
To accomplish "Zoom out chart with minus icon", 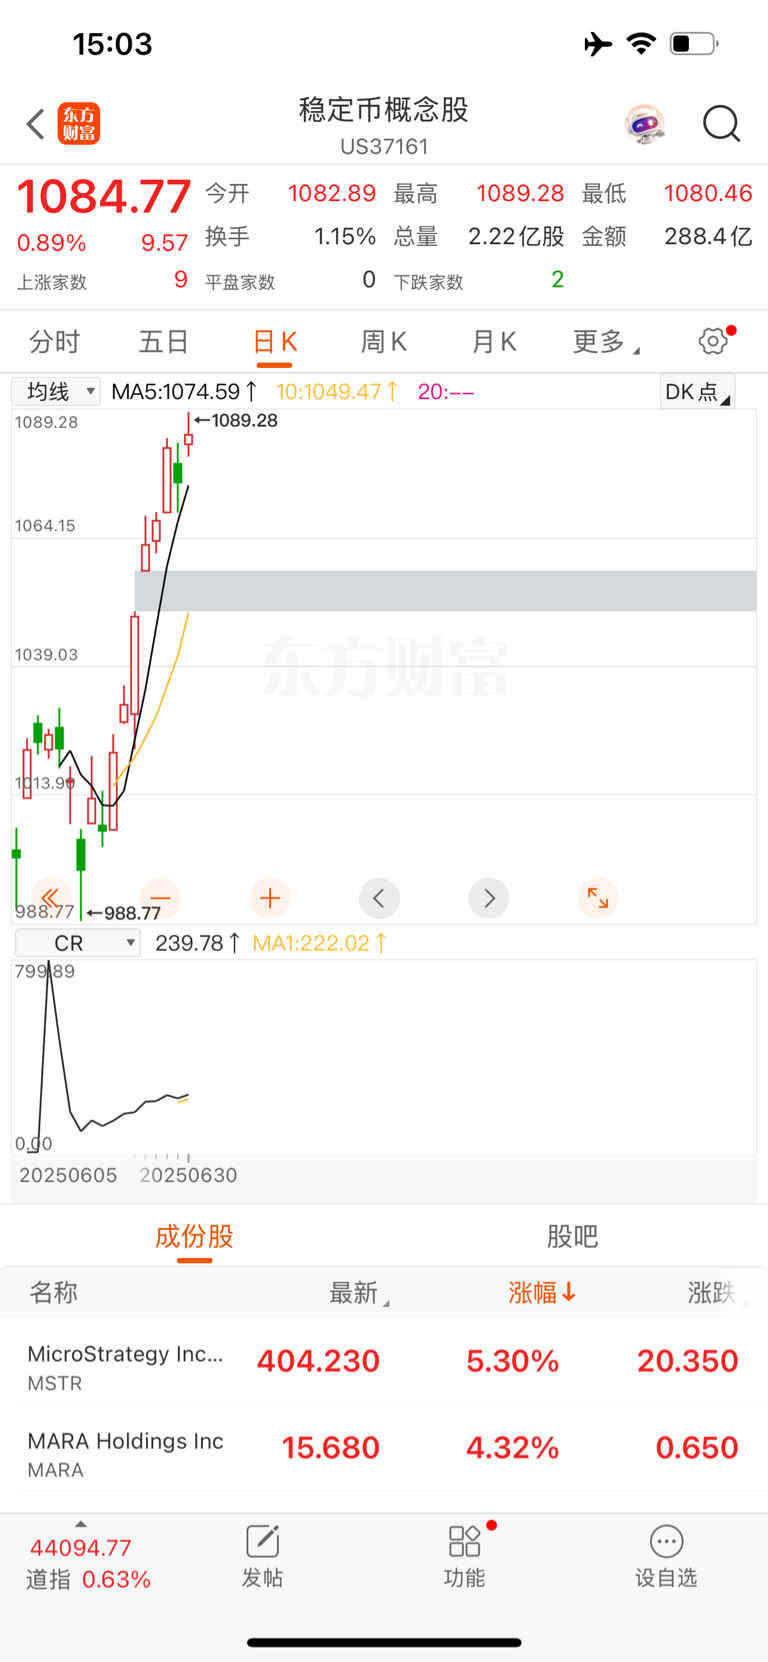I will pyautogui.click(x=160, y=898).
